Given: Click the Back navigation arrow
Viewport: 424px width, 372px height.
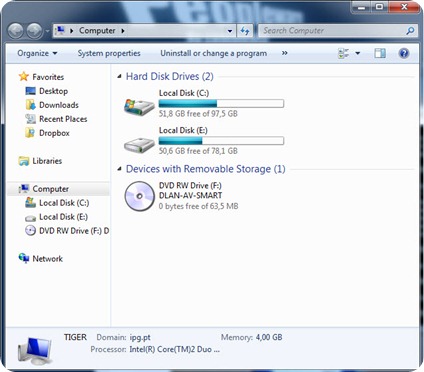Looking at the screenshot, I should (x=15, y=31).
